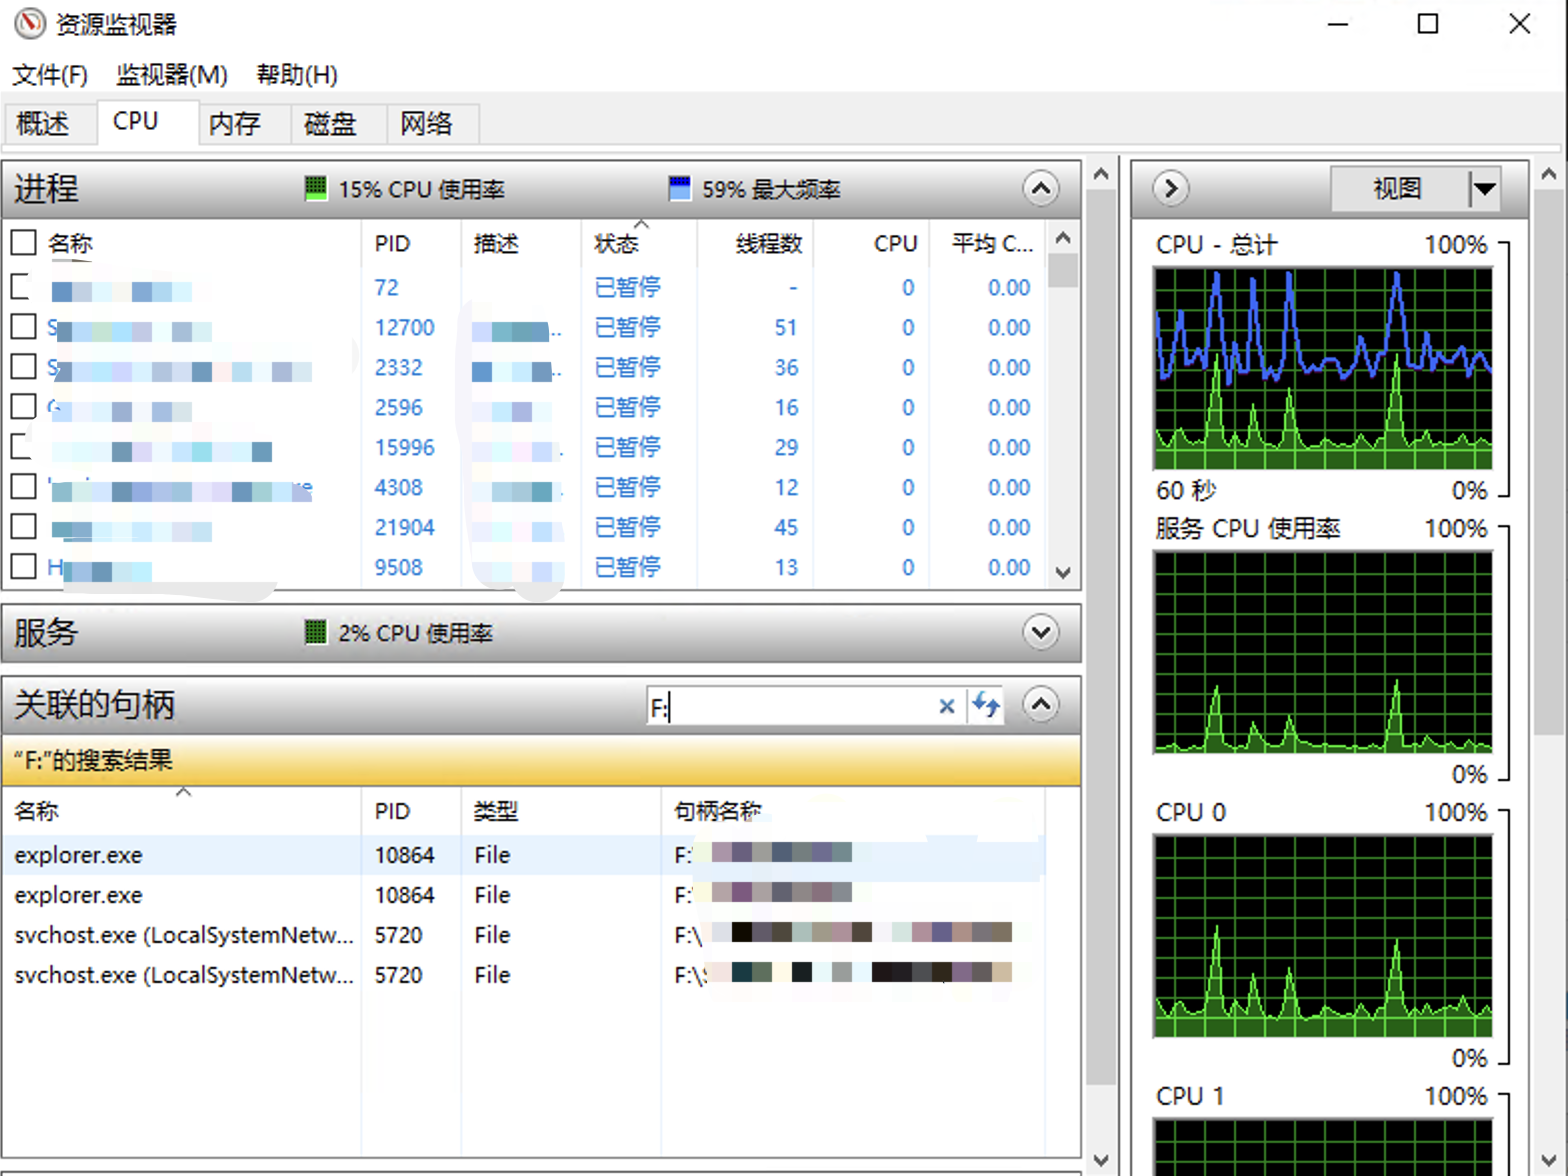Click the refresh handle search icon

click(986, 706)
